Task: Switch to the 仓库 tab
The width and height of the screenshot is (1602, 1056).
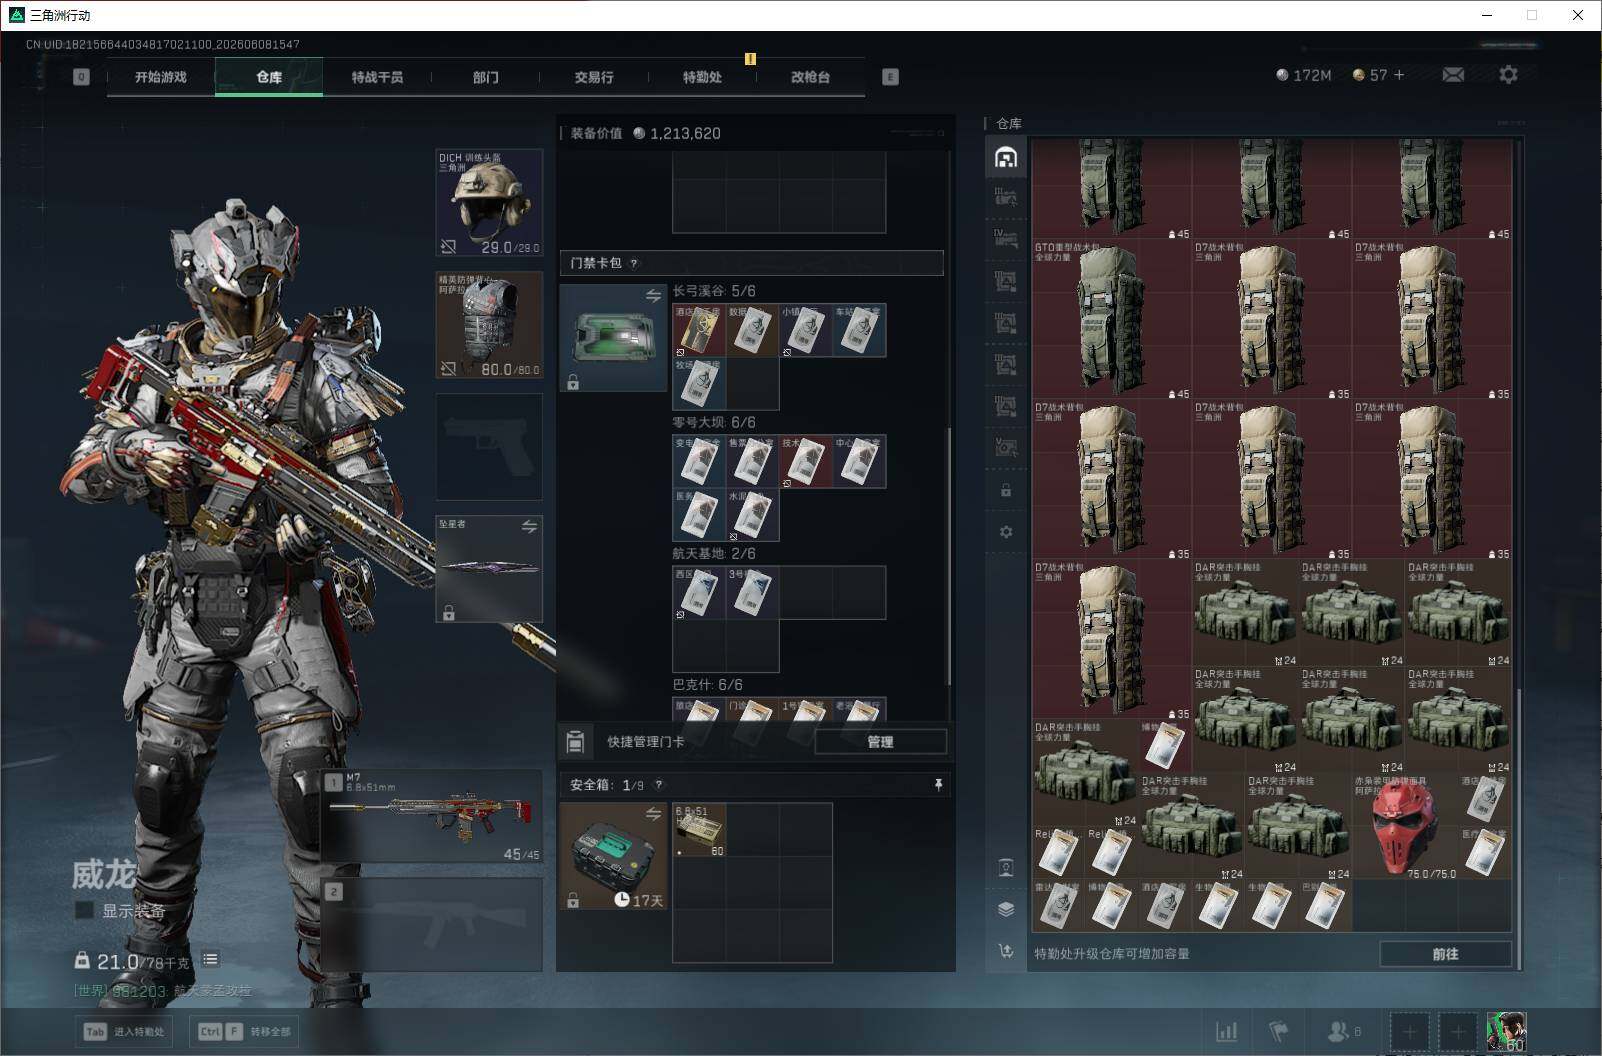Action: (269, 77)
